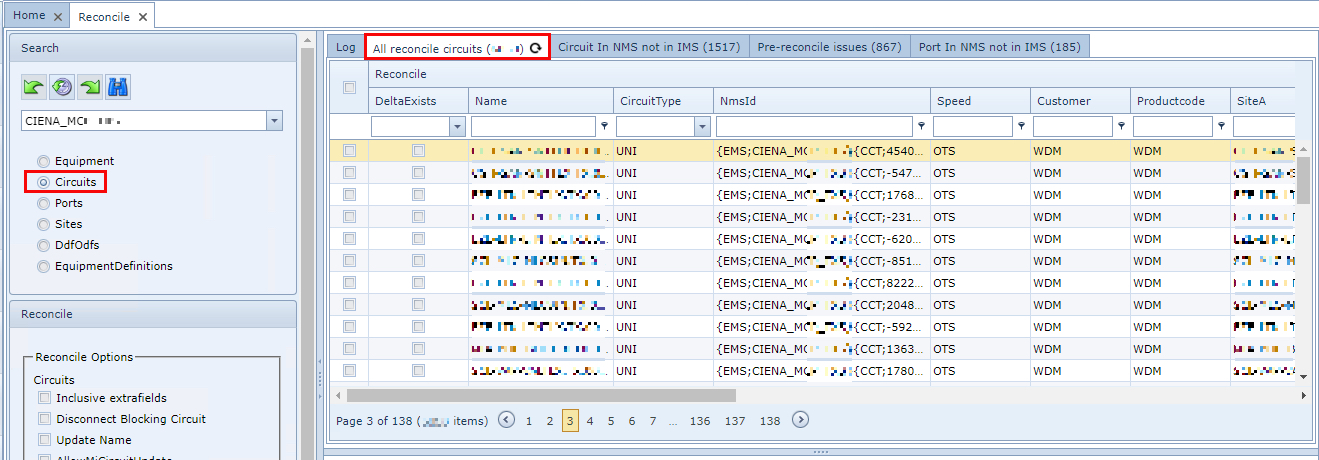Switch to Pre-reconcile issues tab
1319x460 pixels.
pos(829,47)
